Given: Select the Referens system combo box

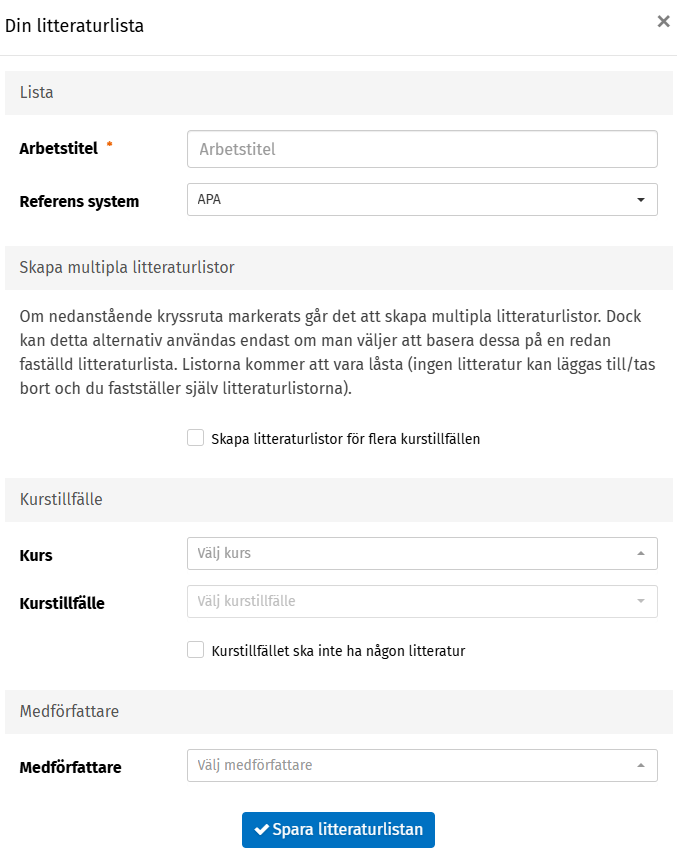Looking at the screenshot, I should click(x=420, y=199).
